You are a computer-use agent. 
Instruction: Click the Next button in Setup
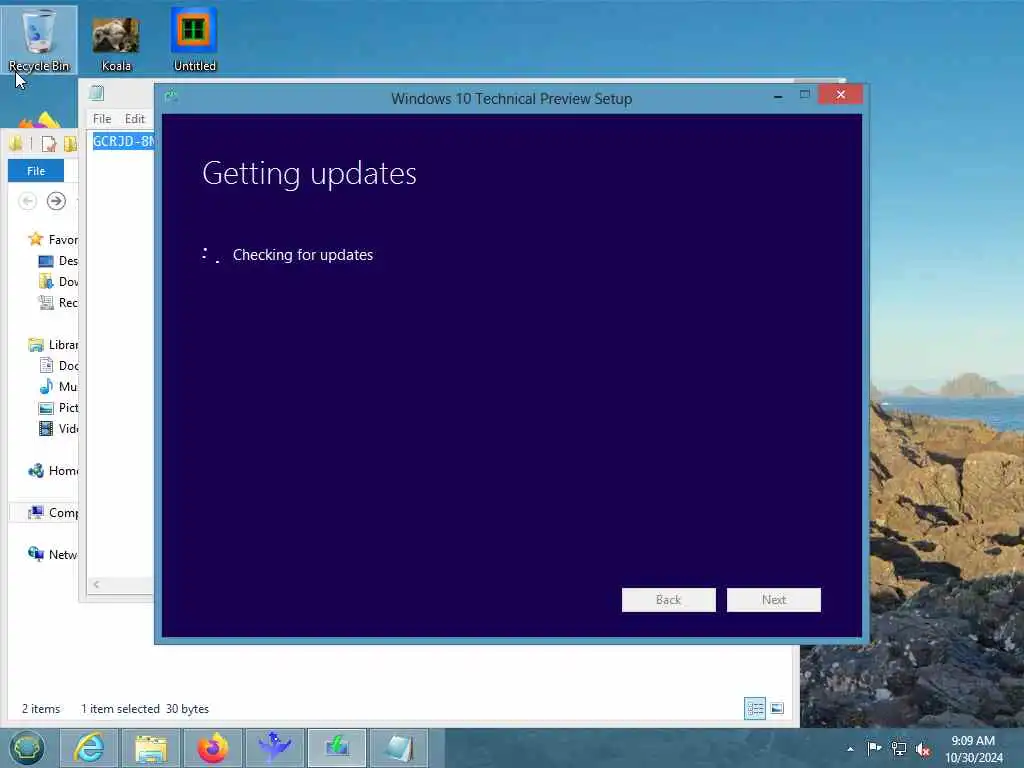[774, 600]
